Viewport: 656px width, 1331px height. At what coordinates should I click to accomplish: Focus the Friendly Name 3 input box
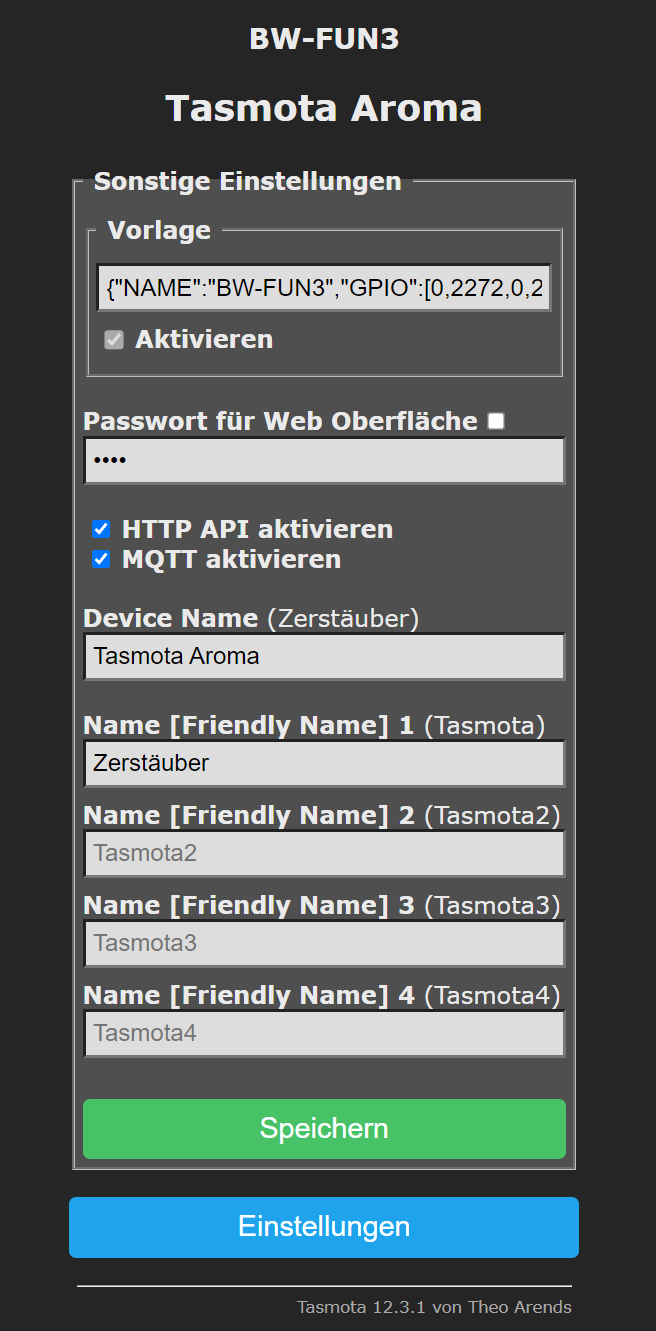324,943
